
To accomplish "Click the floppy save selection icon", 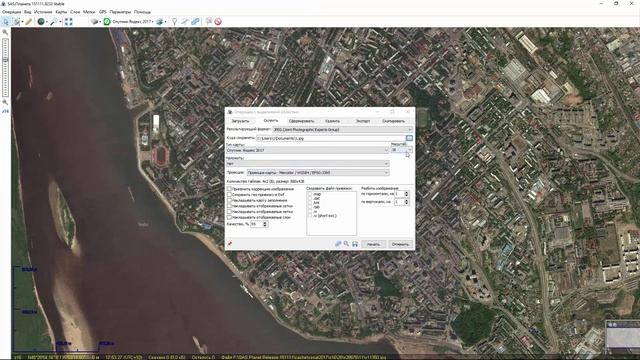I will coord(355,244).
